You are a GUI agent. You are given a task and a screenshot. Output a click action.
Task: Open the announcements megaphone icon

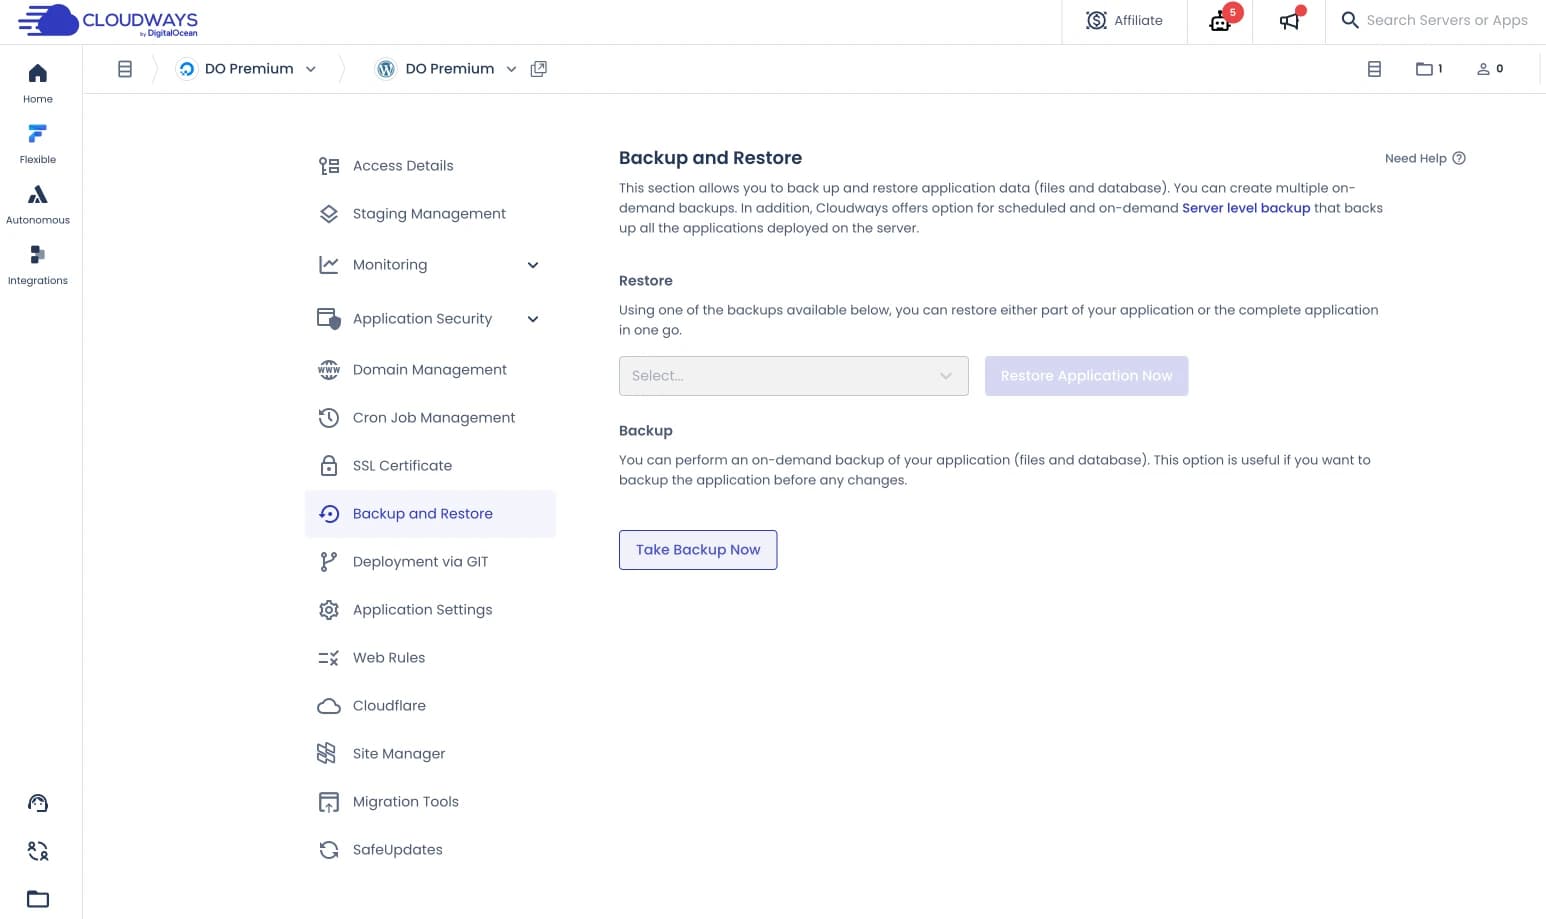click(x=1289, y=20)
